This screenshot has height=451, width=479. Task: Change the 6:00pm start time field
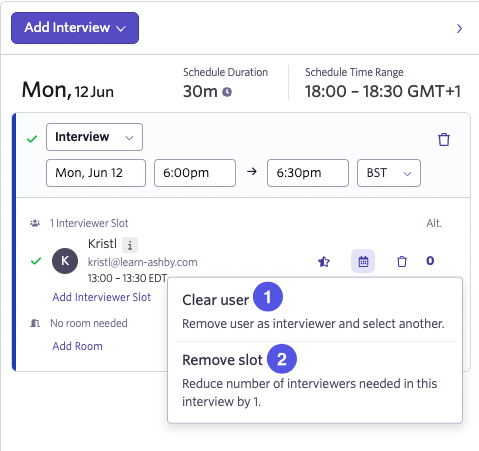coord(195,173)
